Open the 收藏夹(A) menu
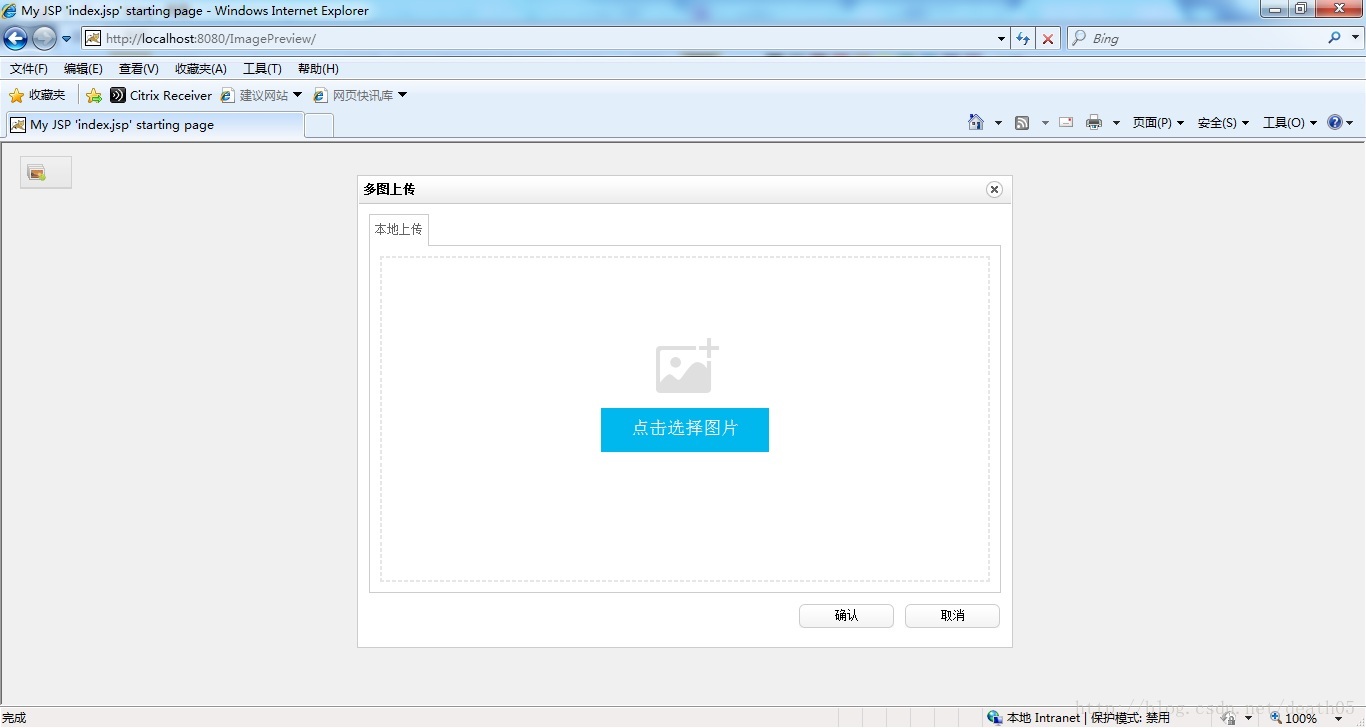This screenshot has width=1366, height=728. pos(201,69)
